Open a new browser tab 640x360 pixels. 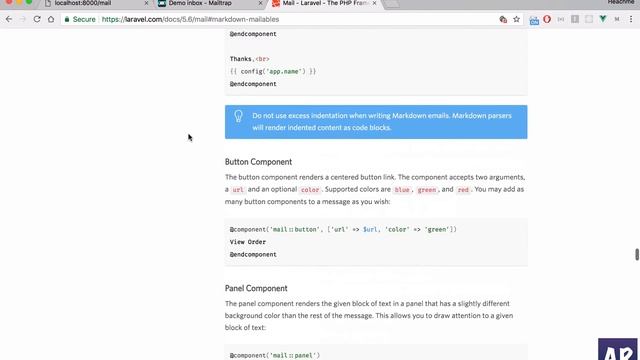click(x=391, y=3)
